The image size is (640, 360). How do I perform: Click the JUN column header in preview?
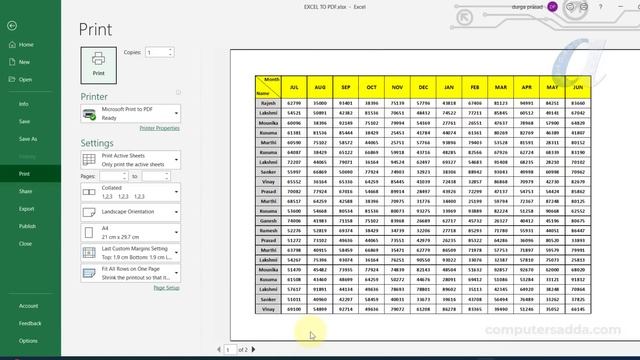click(578, 87)
